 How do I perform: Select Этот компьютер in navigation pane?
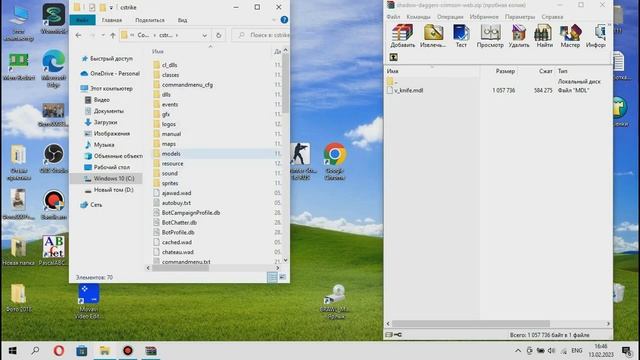[111, 88]
